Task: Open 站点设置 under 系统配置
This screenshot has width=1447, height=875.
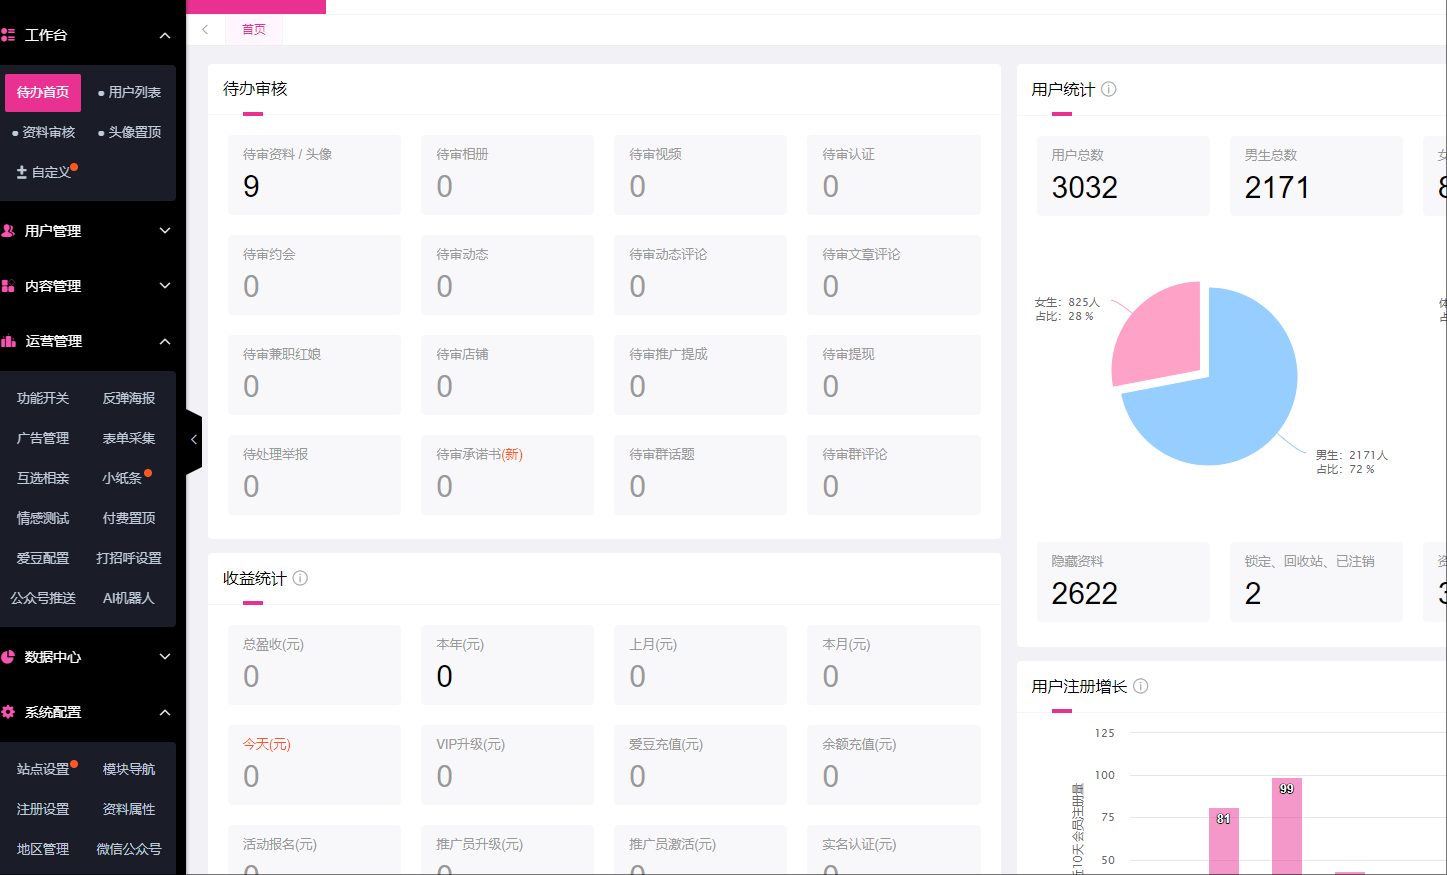Action: [43, 769]
